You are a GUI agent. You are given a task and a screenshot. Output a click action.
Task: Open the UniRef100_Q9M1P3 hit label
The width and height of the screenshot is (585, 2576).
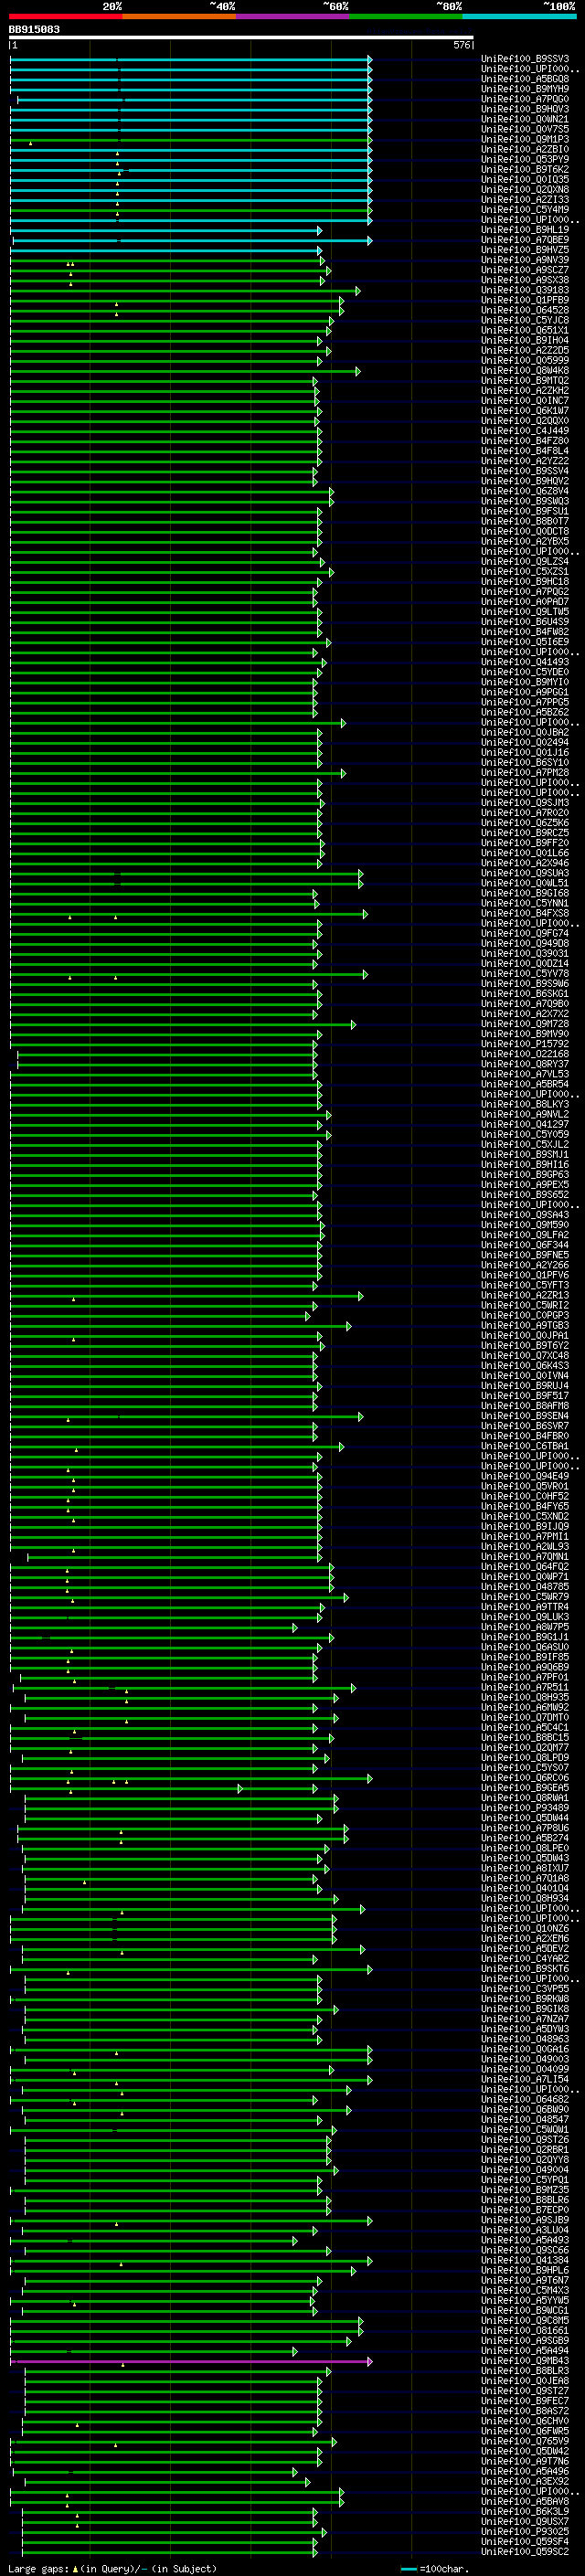(525, 139)
